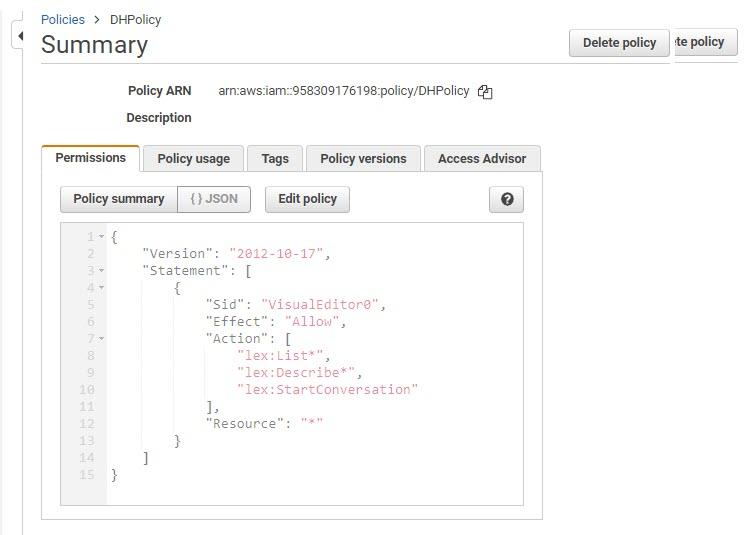Click the partially hidden policy button at top right
745x535 pixels.
[x=706, y=42]
